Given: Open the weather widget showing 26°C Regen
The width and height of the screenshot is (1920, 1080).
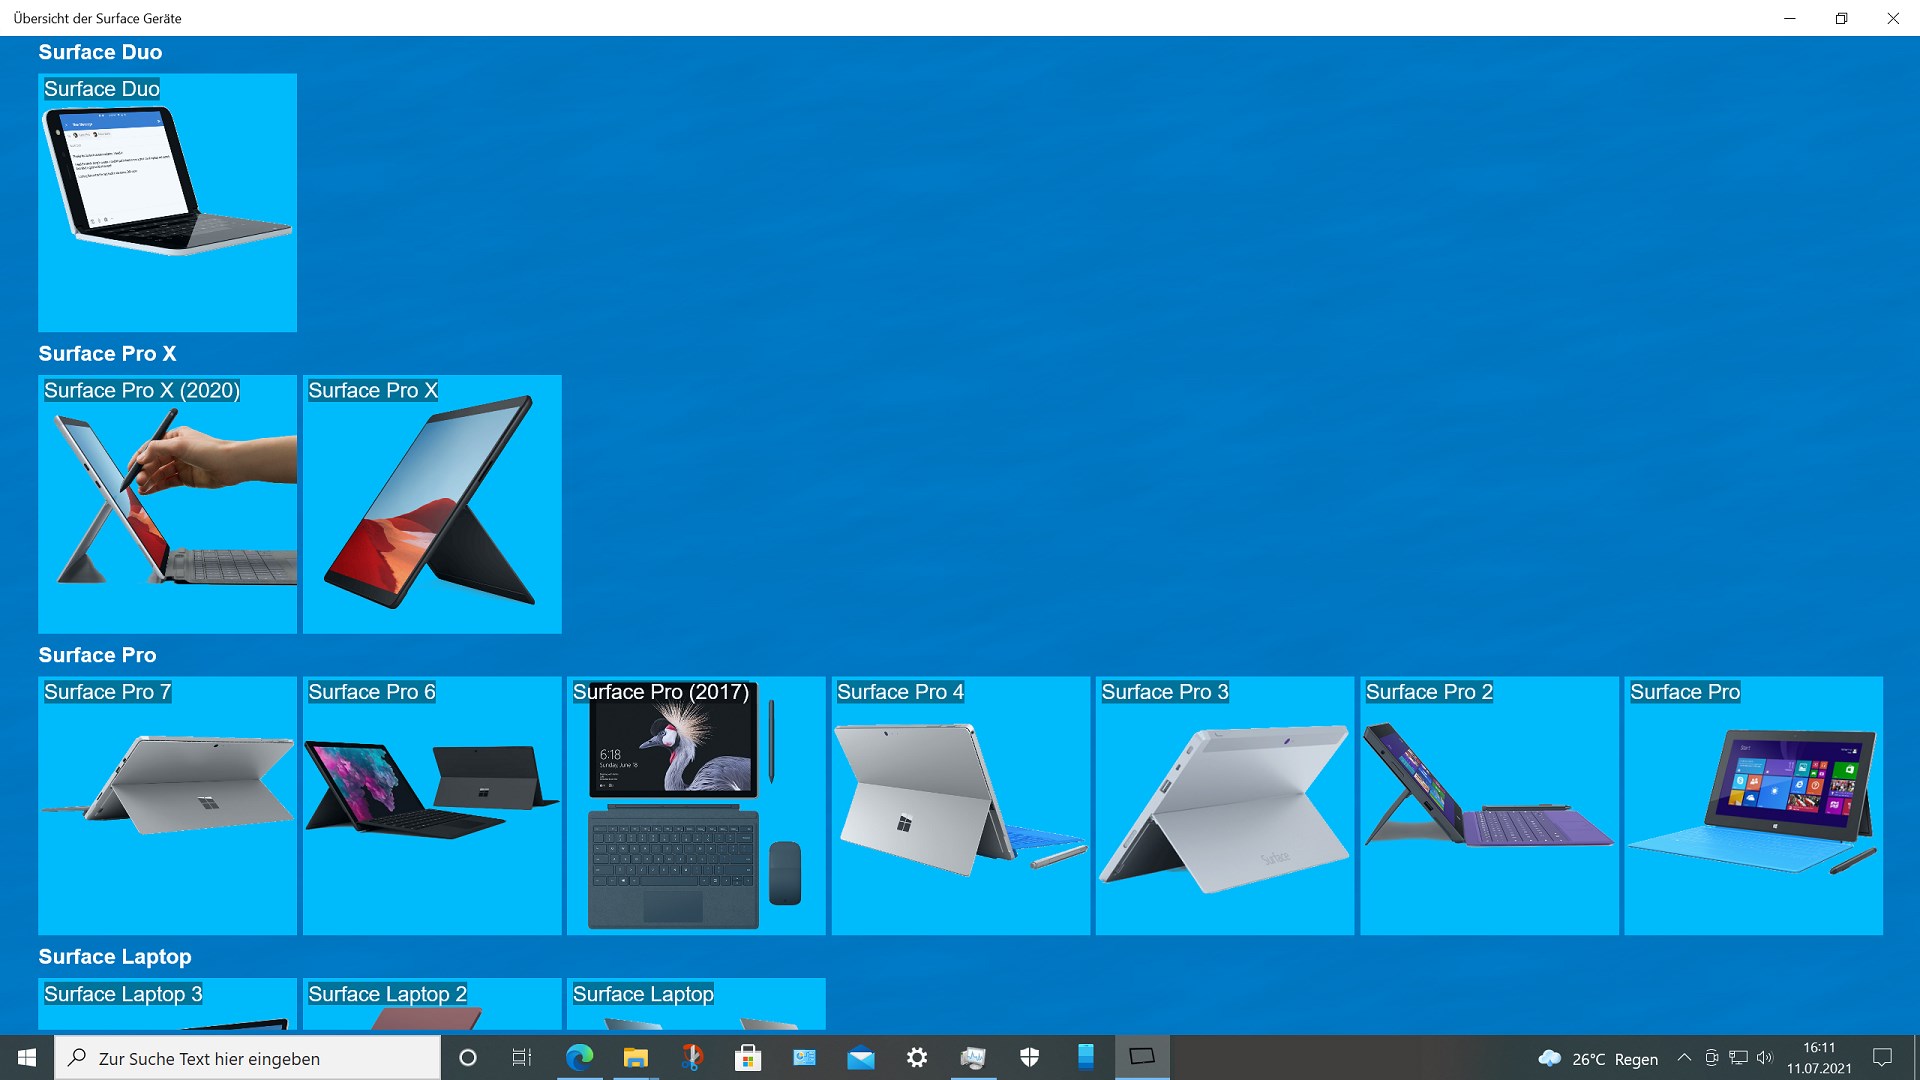Looking at the screenshot, I should (x=1598, y=1058).
